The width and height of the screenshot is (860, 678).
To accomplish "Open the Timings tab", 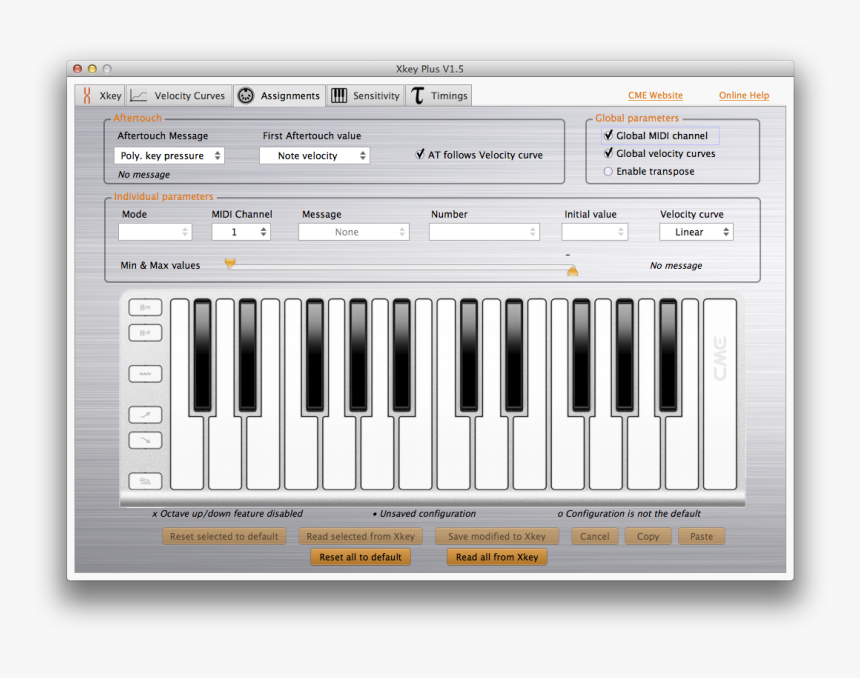I will point(438,95).
